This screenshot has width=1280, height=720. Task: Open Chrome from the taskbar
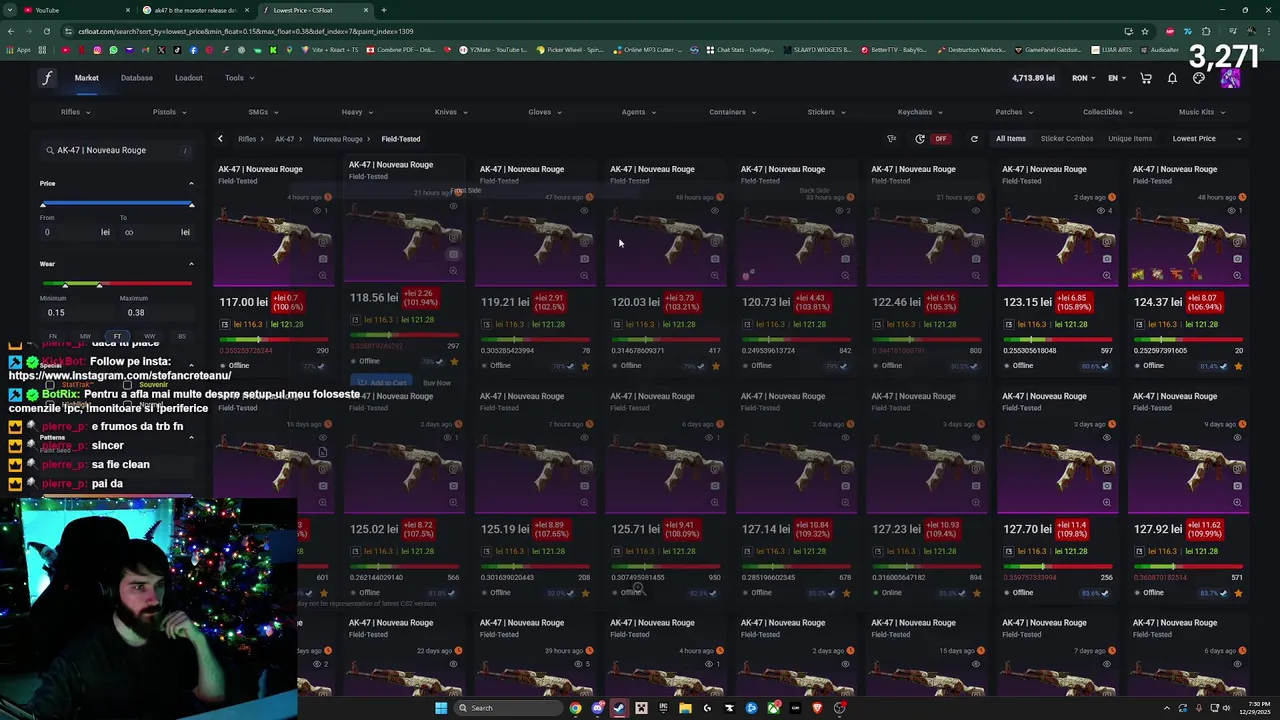pyautogui.click(x=575, y=708)
